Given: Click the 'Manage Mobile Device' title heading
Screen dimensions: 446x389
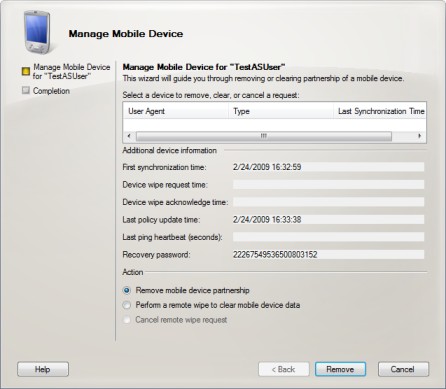Looking at the screenshot, I should point(126,34).
